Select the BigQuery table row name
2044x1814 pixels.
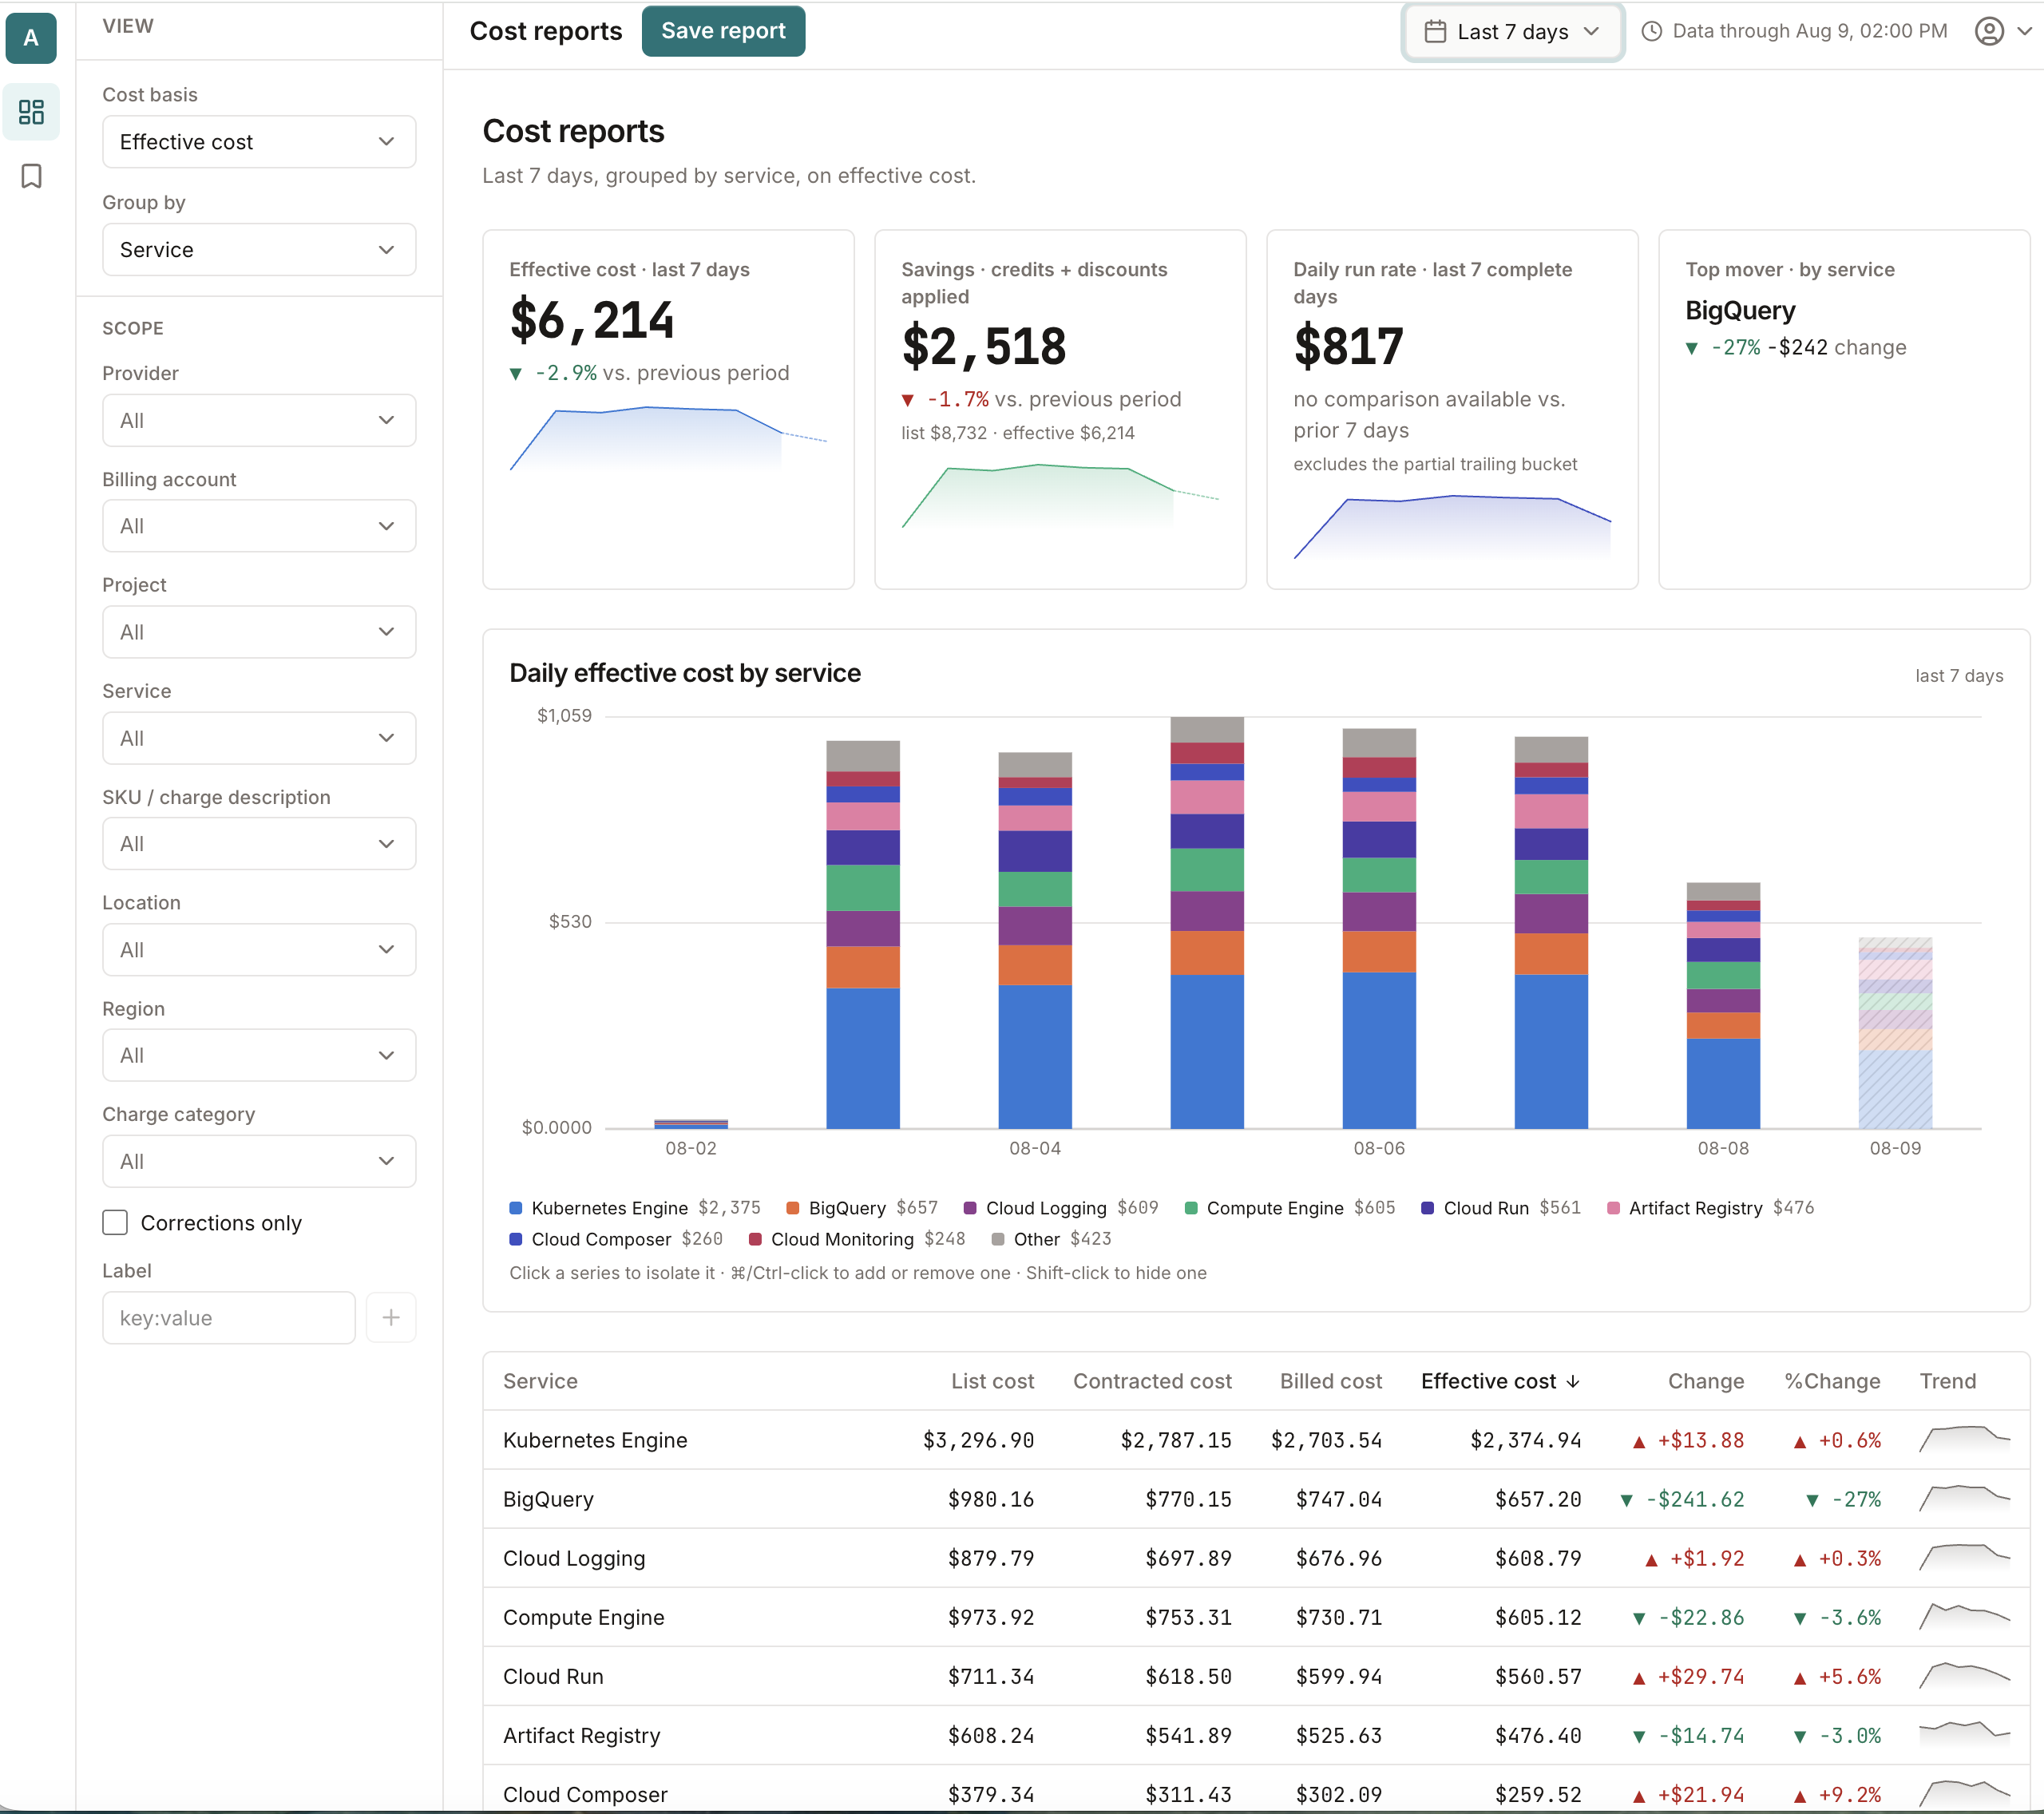[x=548, y=1499]
